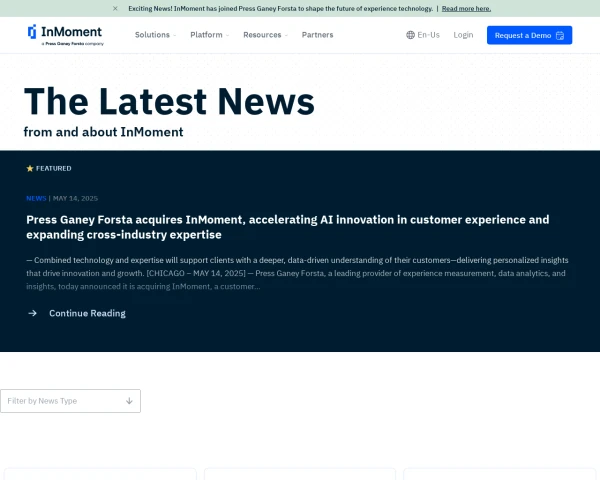Click the calendar icon in Request a Demo
The height and width of the screenshot is (480, 600).
561,35
